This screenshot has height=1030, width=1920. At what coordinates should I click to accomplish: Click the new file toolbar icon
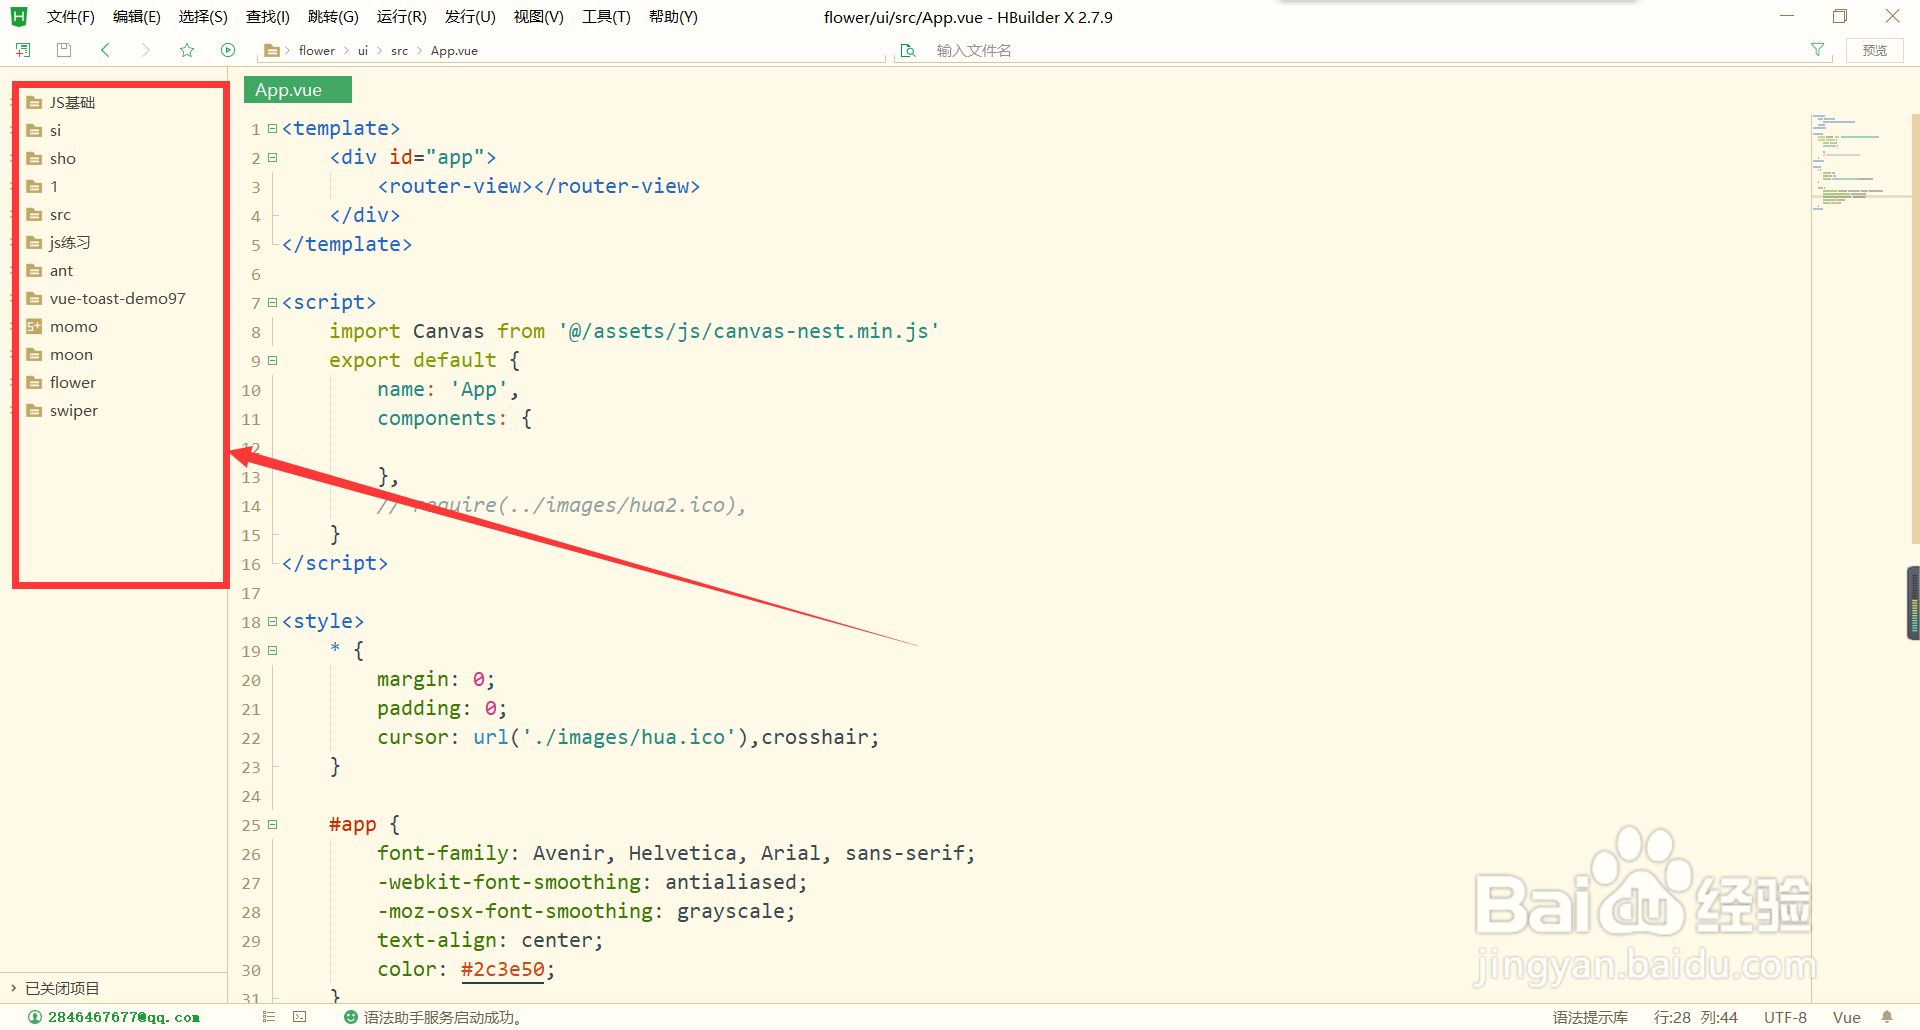coord(23,50)
